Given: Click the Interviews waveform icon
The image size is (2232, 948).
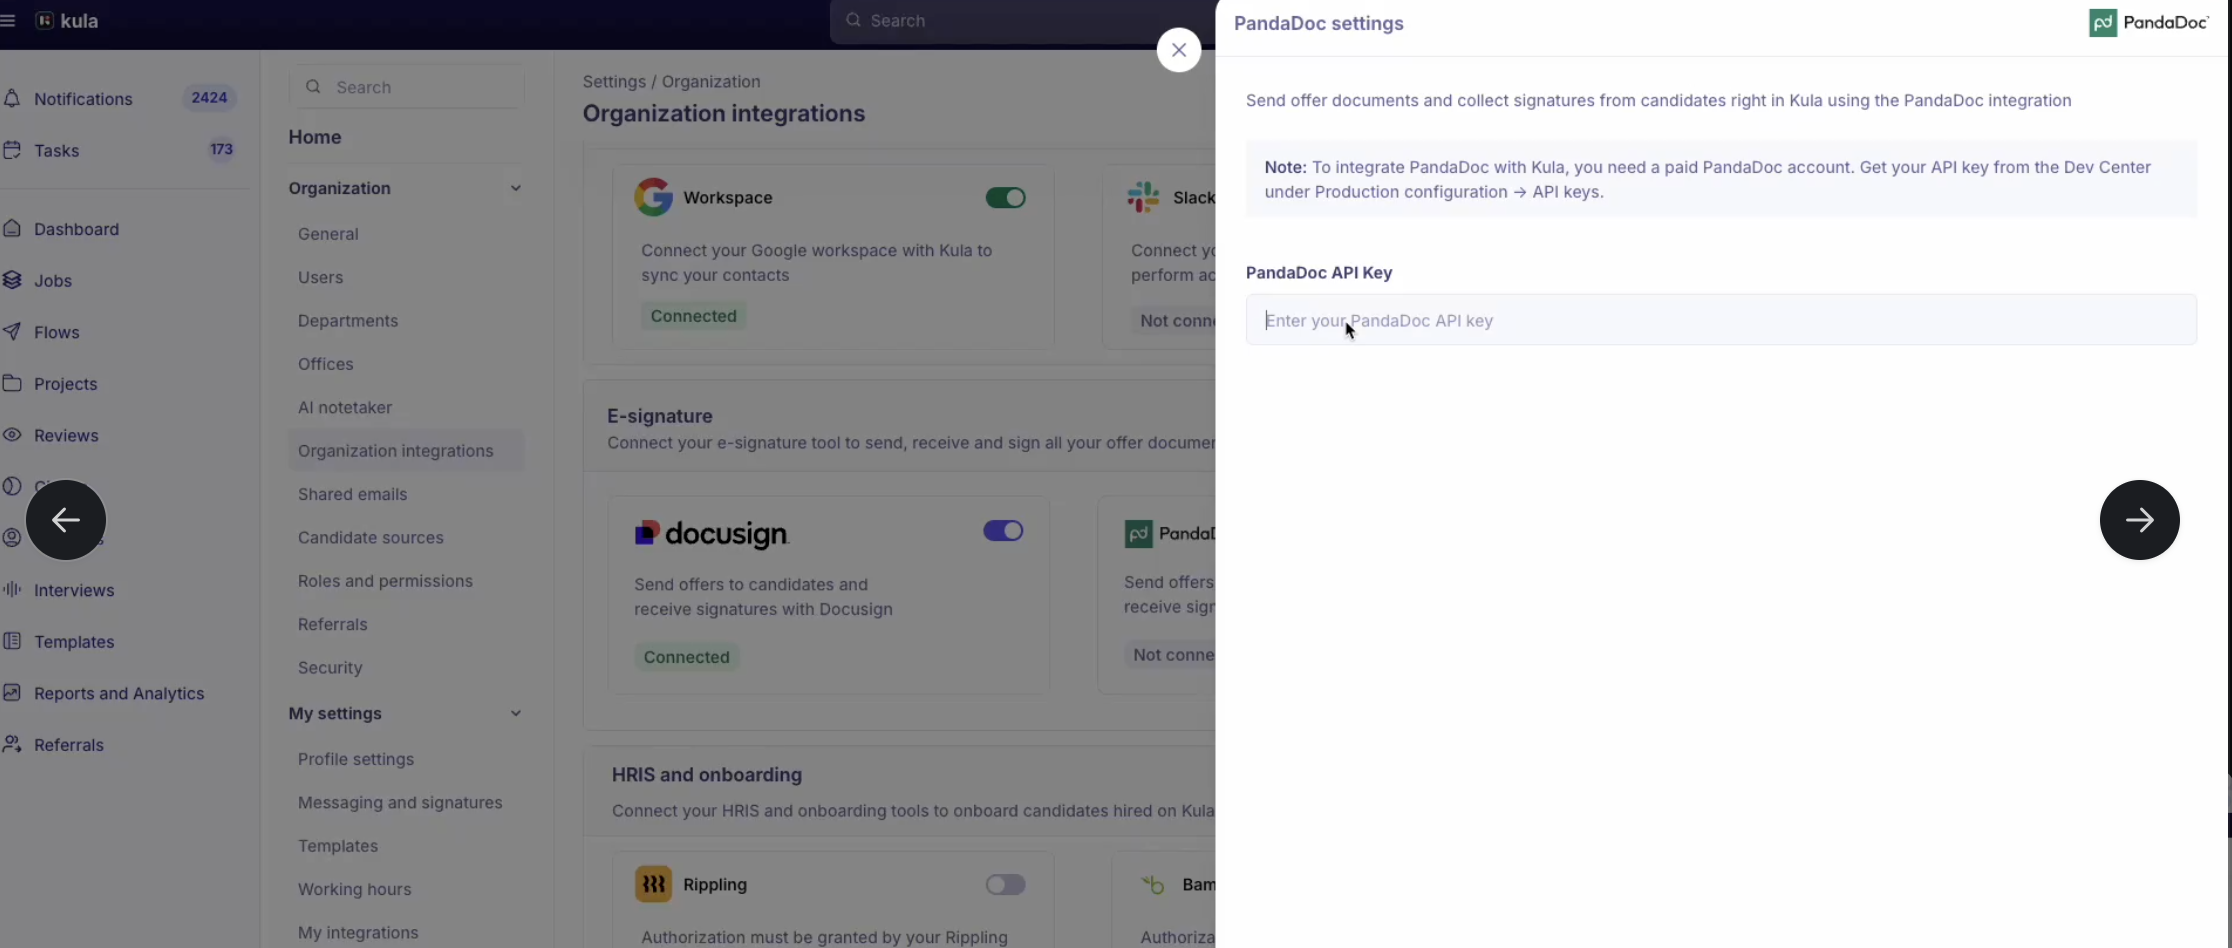Looking at the screenshot, I should point(12,589).
